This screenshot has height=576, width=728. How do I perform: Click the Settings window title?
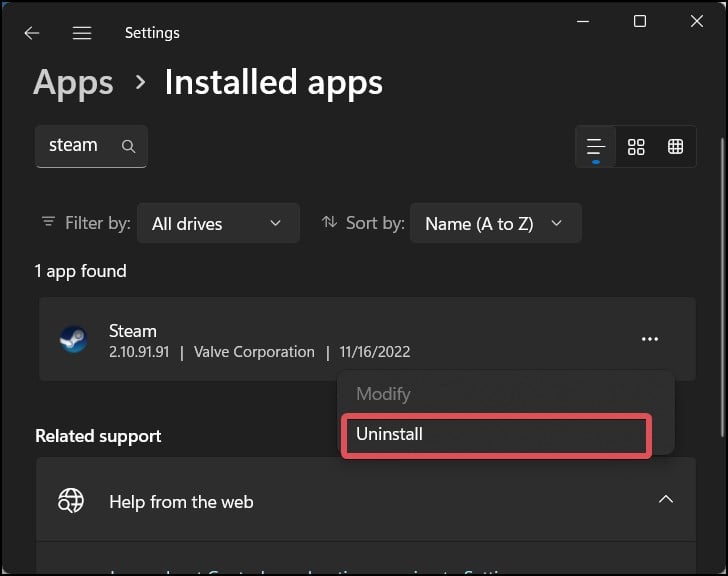[x=152, y=33]
